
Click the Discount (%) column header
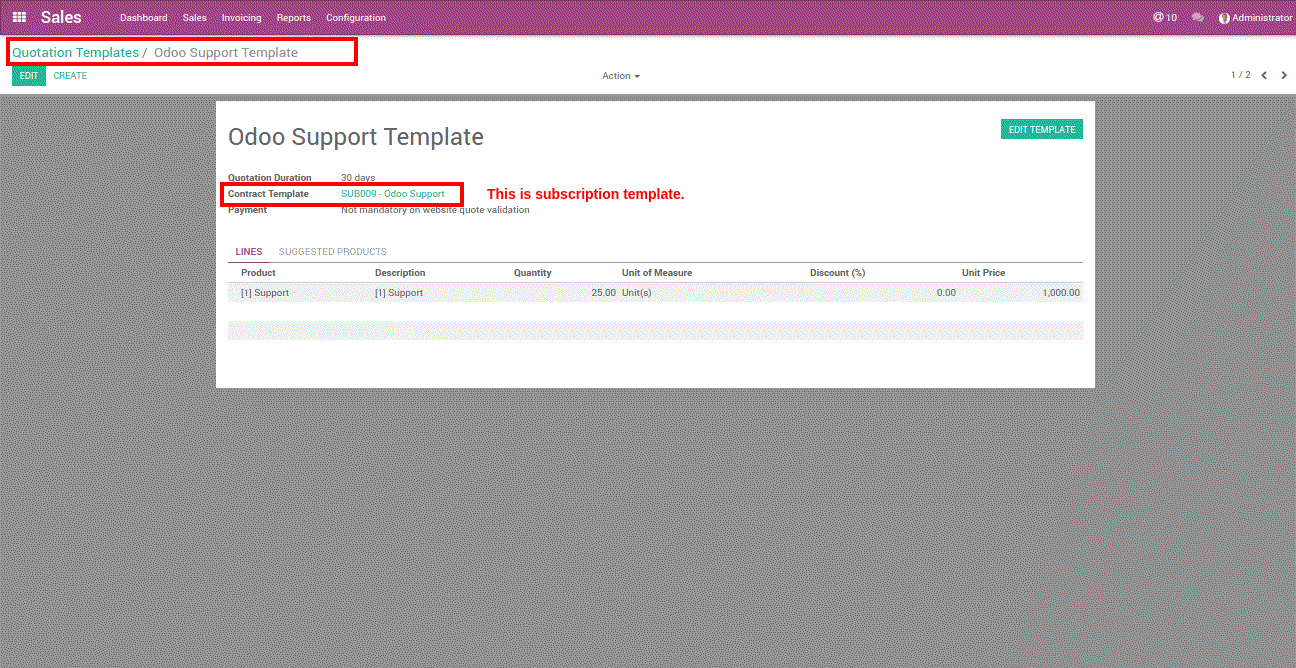point(837,273)
